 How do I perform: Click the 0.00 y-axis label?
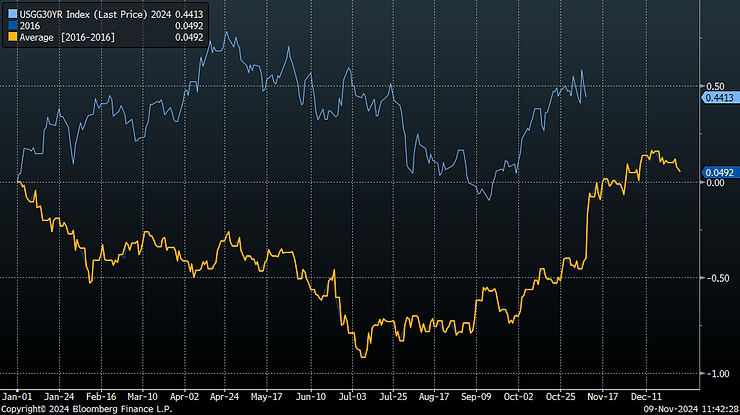click(x=715, y=182)
